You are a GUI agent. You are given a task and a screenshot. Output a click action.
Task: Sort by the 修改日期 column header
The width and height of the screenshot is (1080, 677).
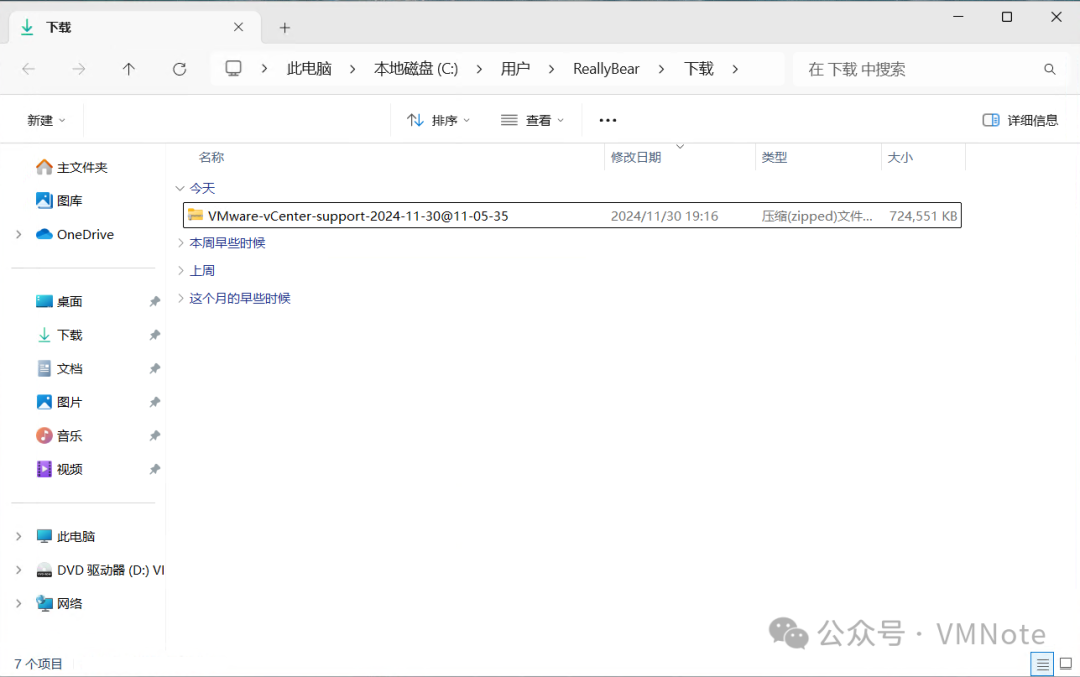click(x=636, y=157)
